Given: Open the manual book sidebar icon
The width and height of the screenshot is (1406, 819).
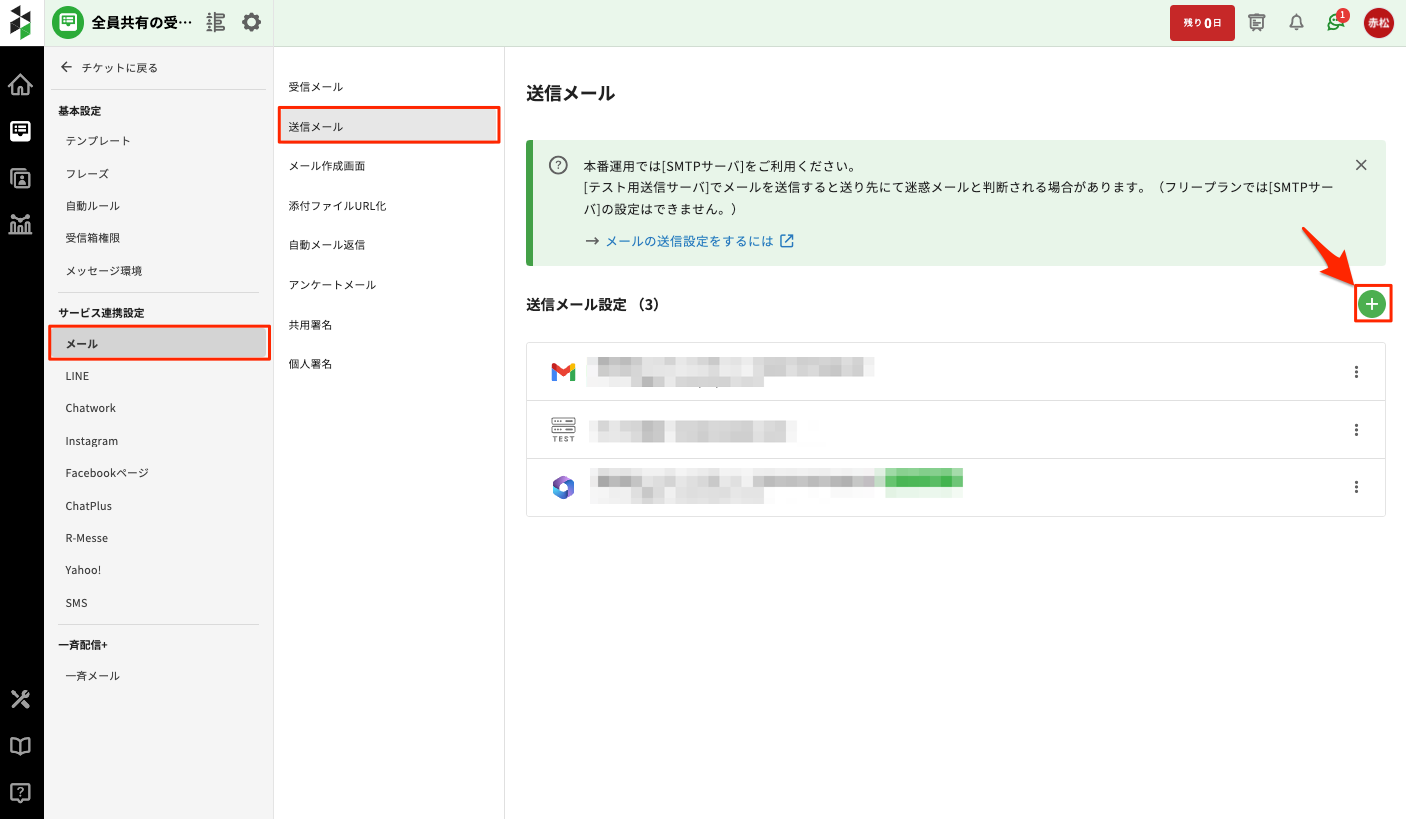Looking at the screenshot, I should [20, 746].
